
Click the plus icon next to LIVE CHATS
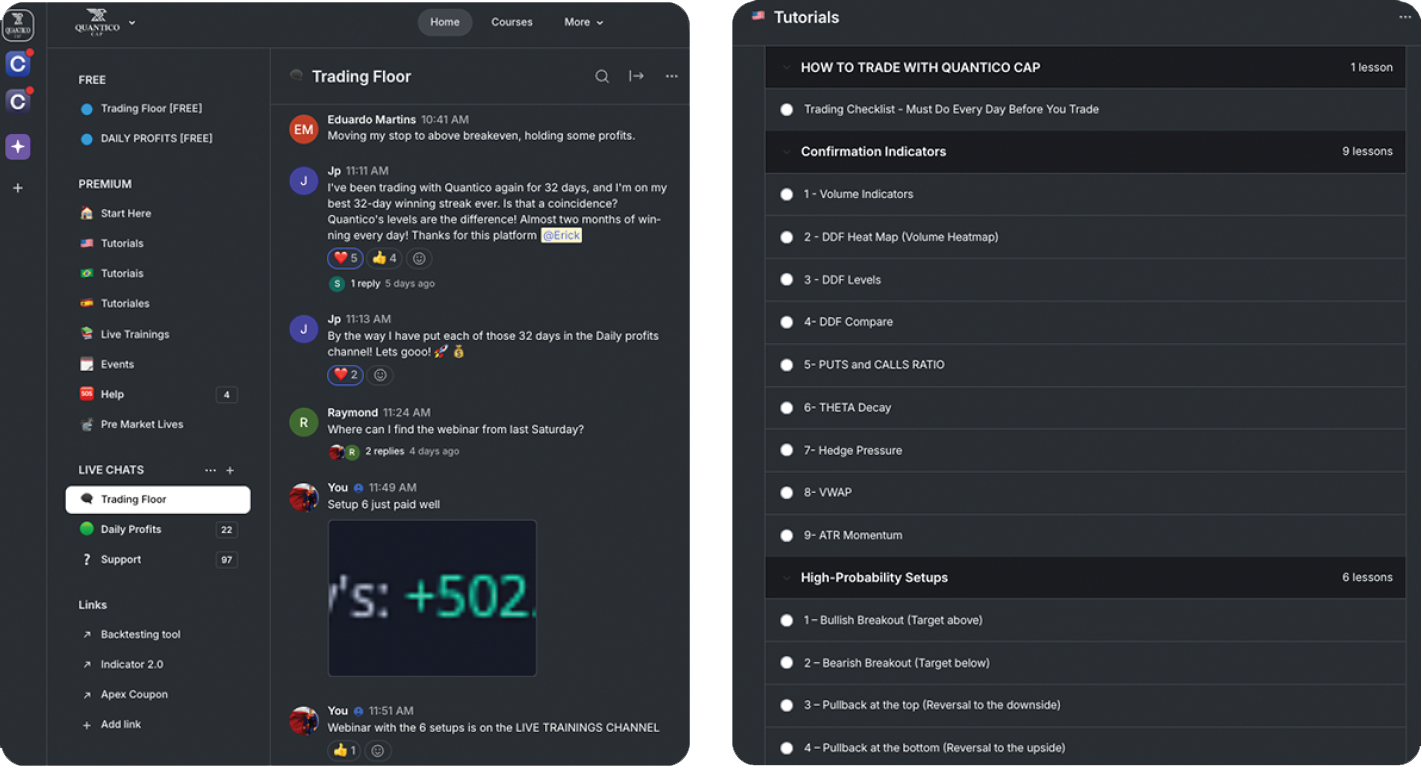coord(230,470)
